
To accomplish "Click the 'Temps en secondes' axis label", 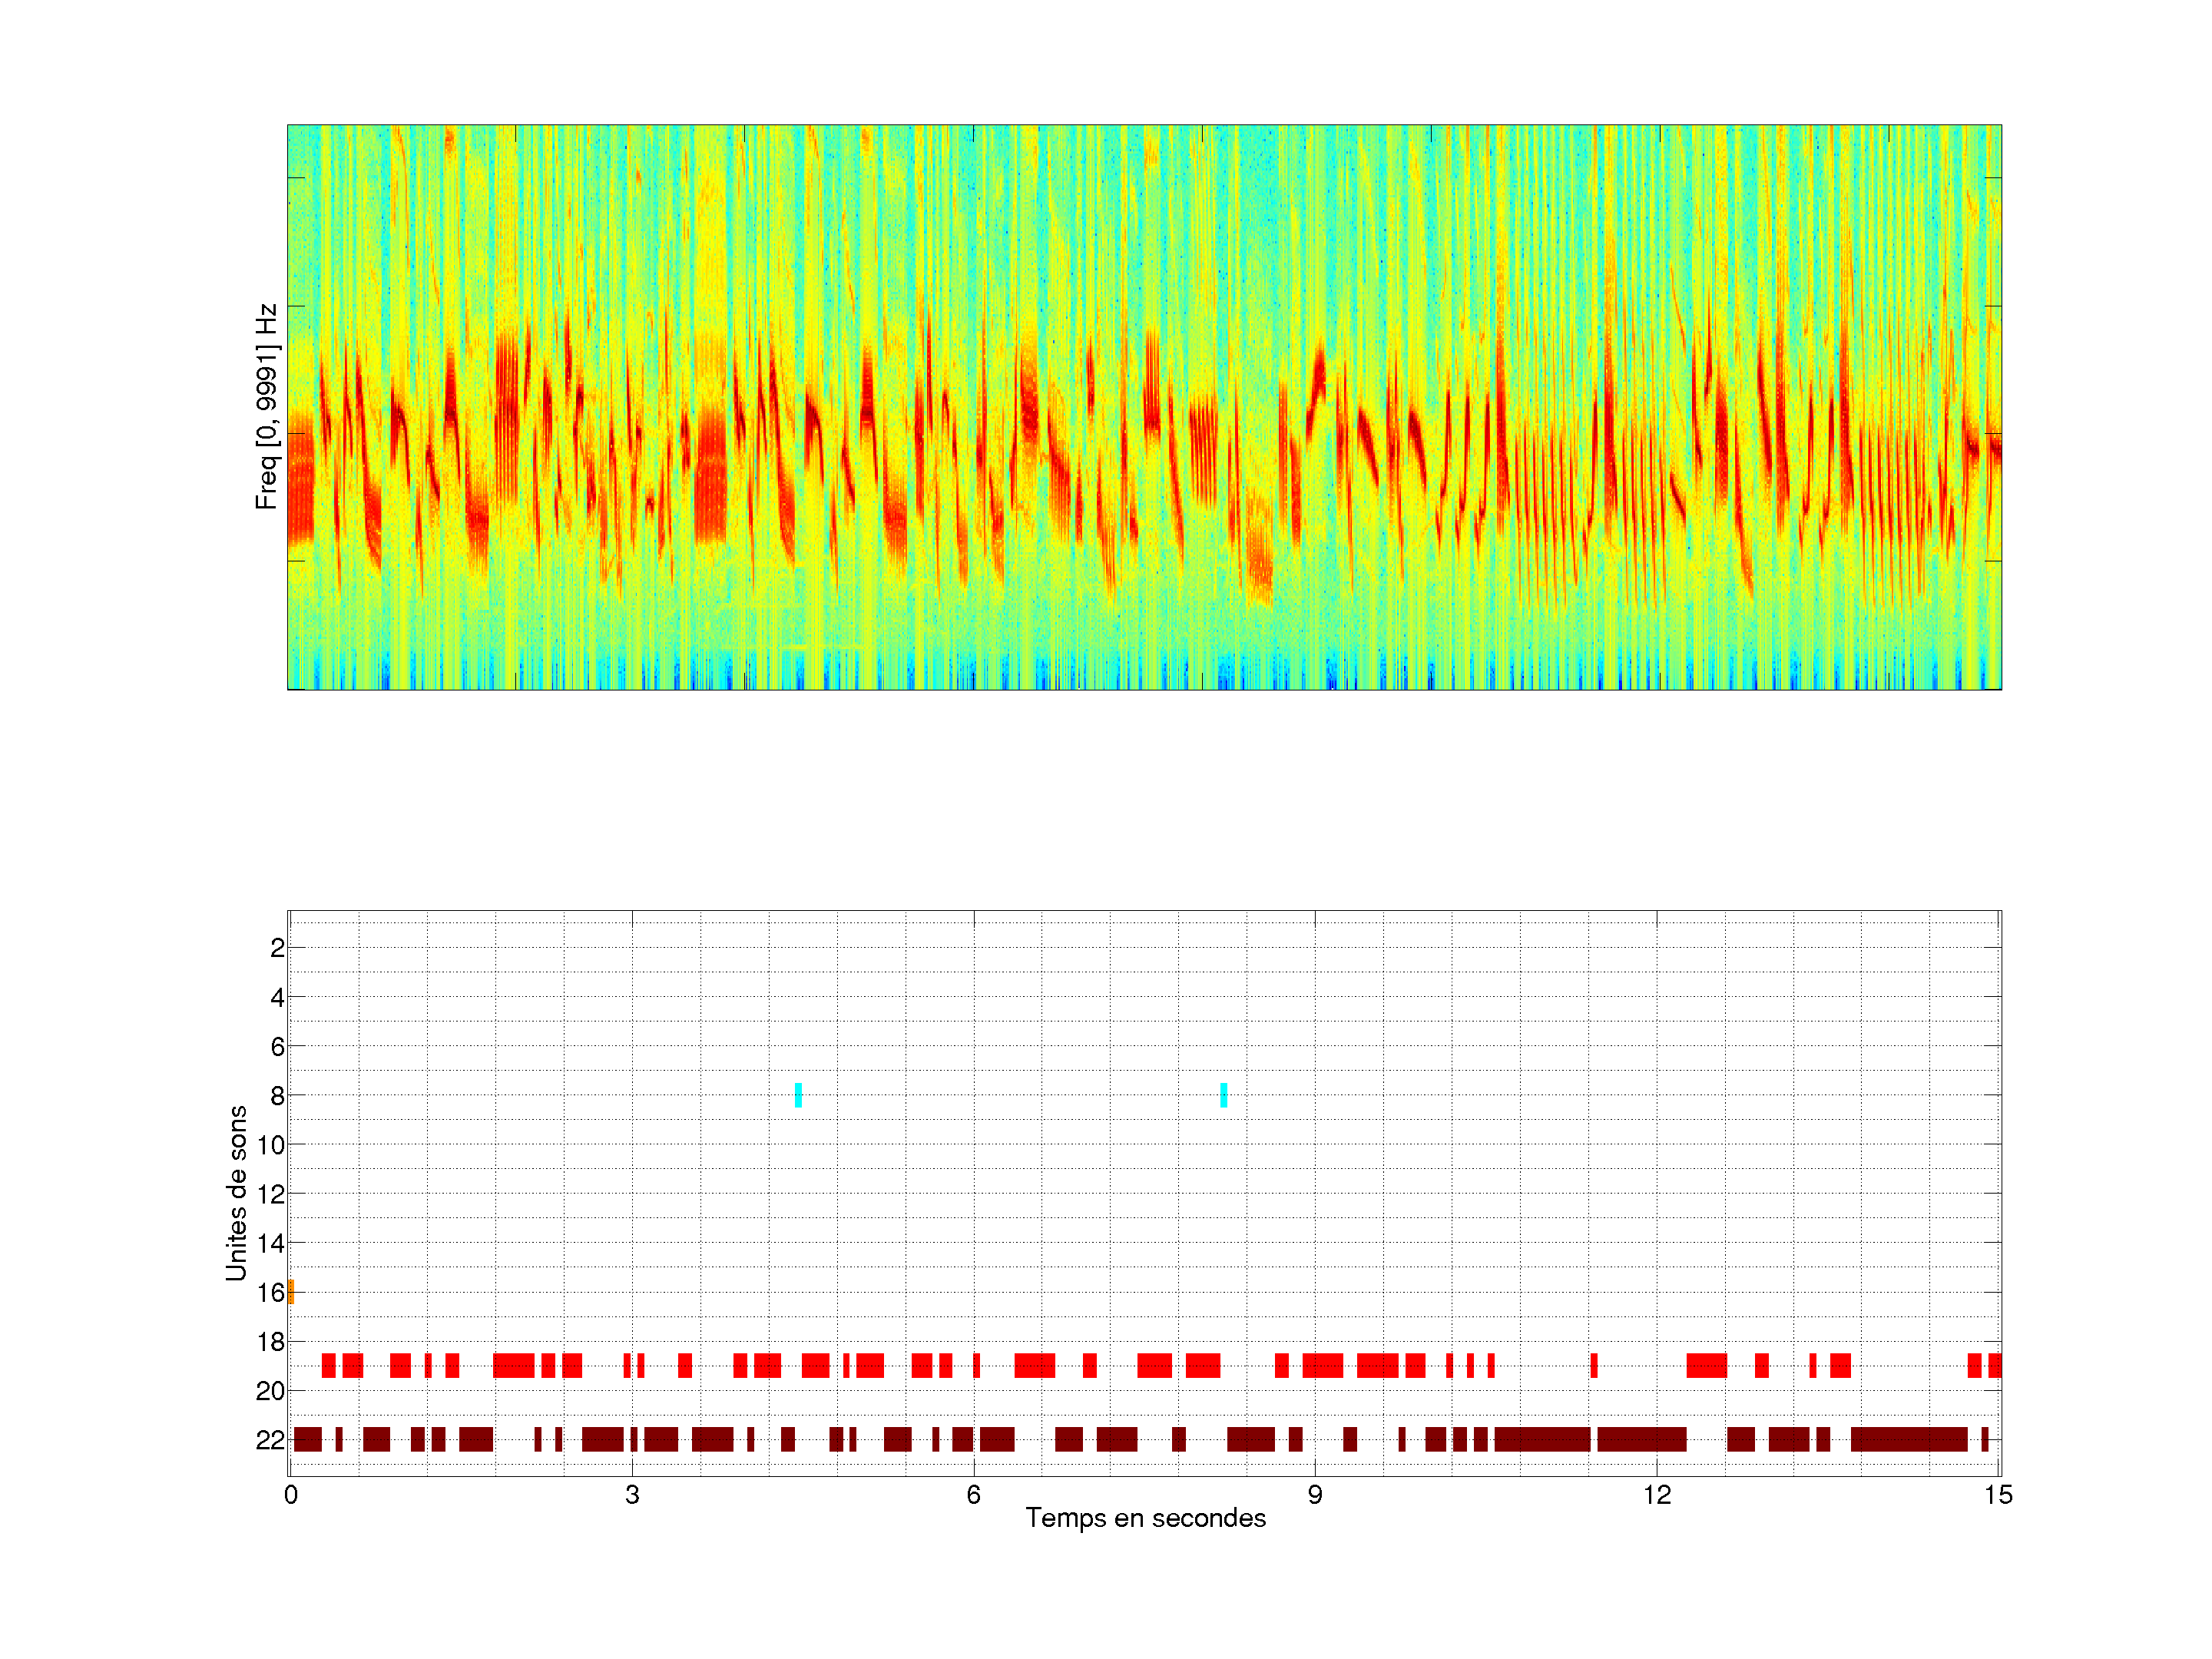I will [1145, 1518].
